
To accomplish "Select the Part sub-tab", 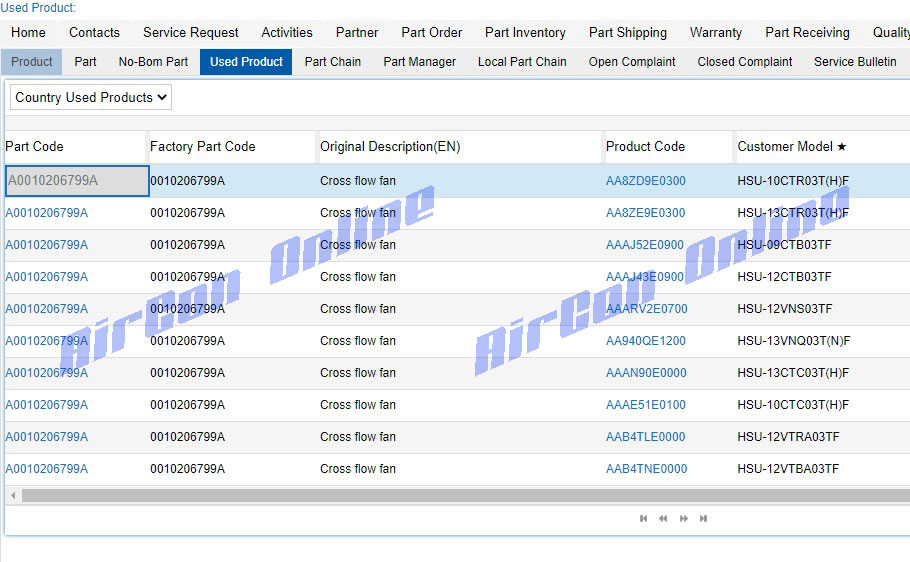I will [x=85, y=62].
